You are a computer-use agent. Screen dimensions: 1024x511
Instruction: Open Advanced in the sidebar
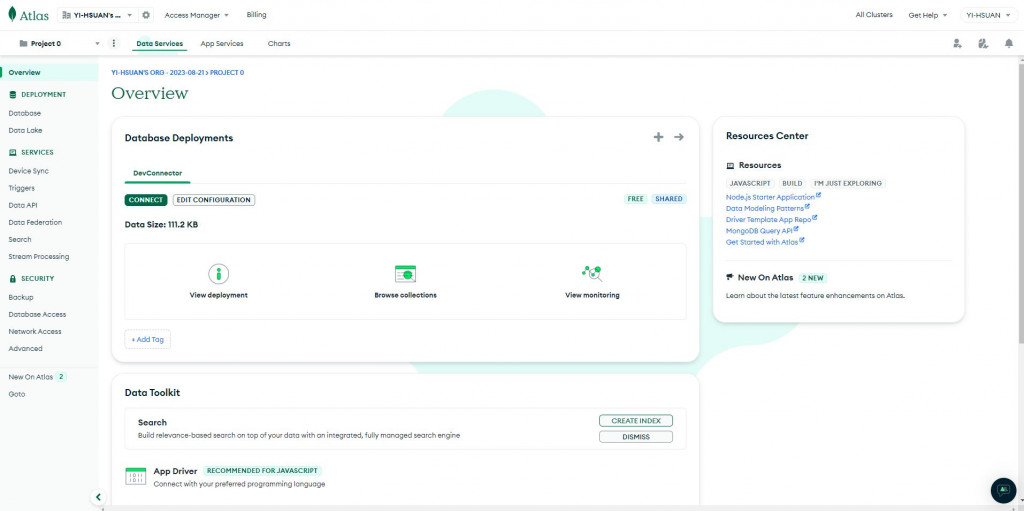point(25,349)
